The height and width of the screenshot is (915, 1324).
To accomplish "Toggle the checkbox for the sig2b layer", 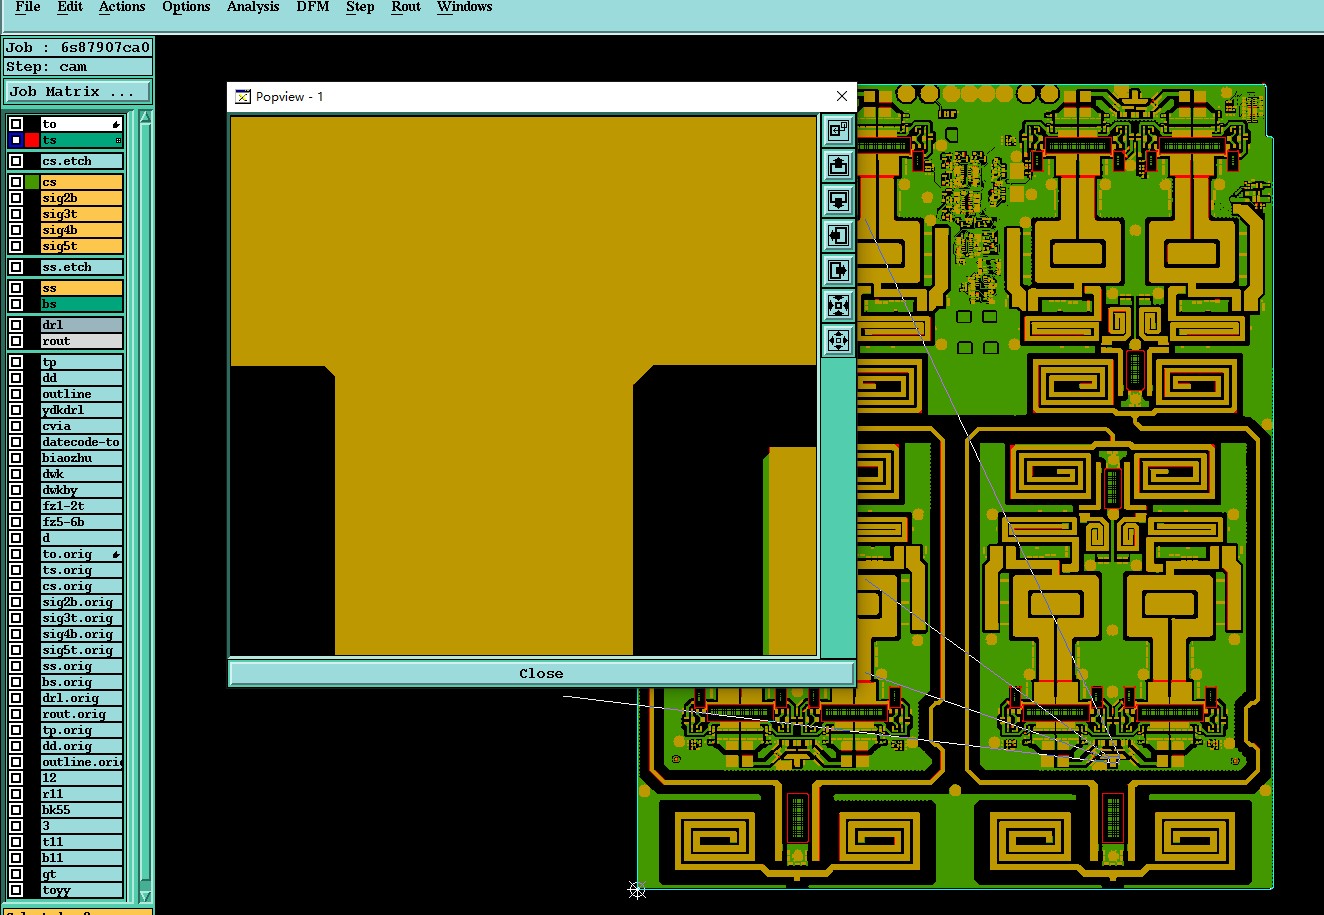I will [16, 198].
